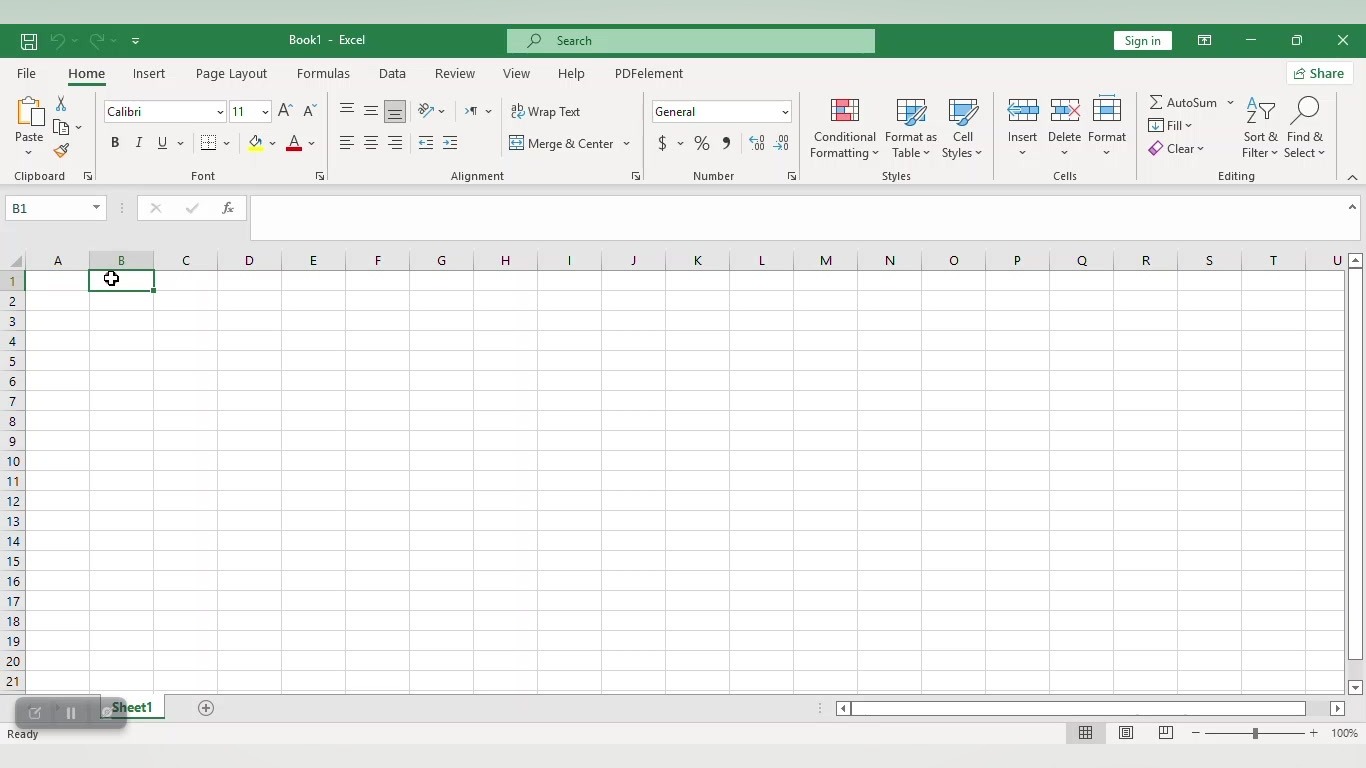Image resolution: width=1366 pixels, height=768 pixels.
Task: Center text horizontally
Action: (371, 143)
